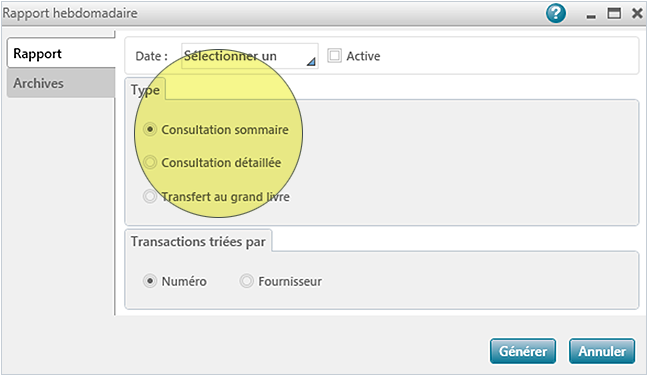Click the Générer button
648x376 pixels.
click(523, 351)
